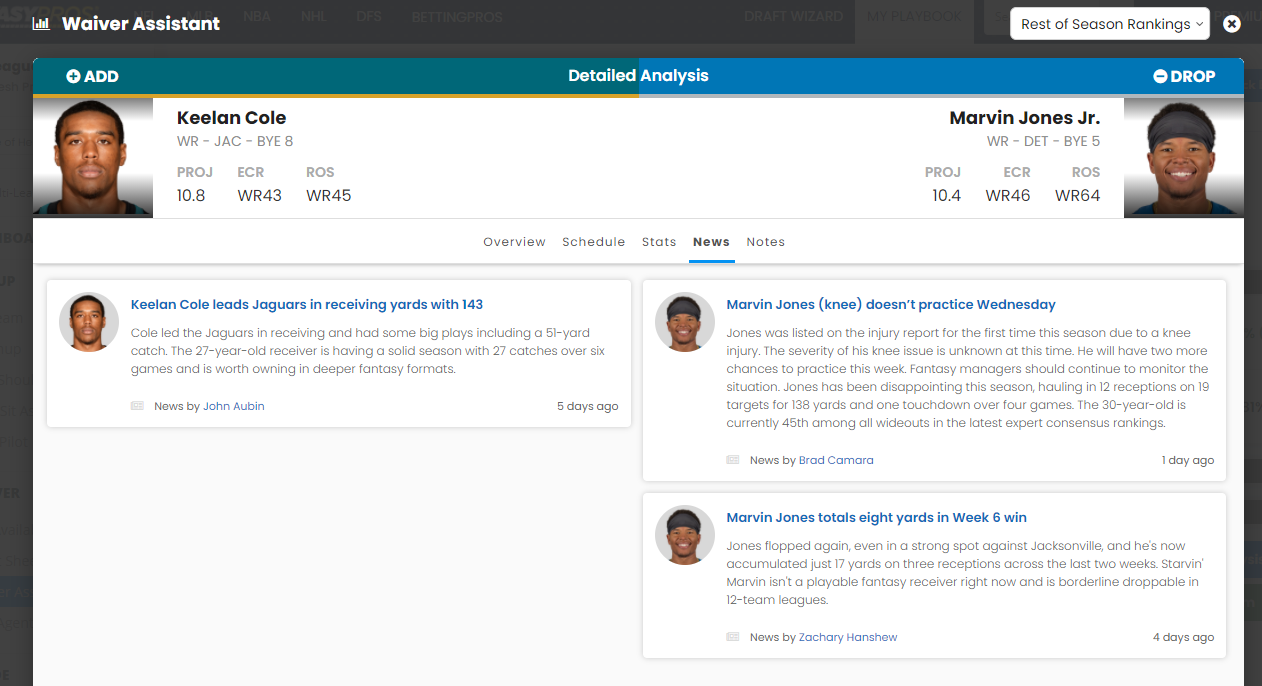Click Marvin Jones avatar in Week 6 card
1262x686 pixels.
(685, 535)
